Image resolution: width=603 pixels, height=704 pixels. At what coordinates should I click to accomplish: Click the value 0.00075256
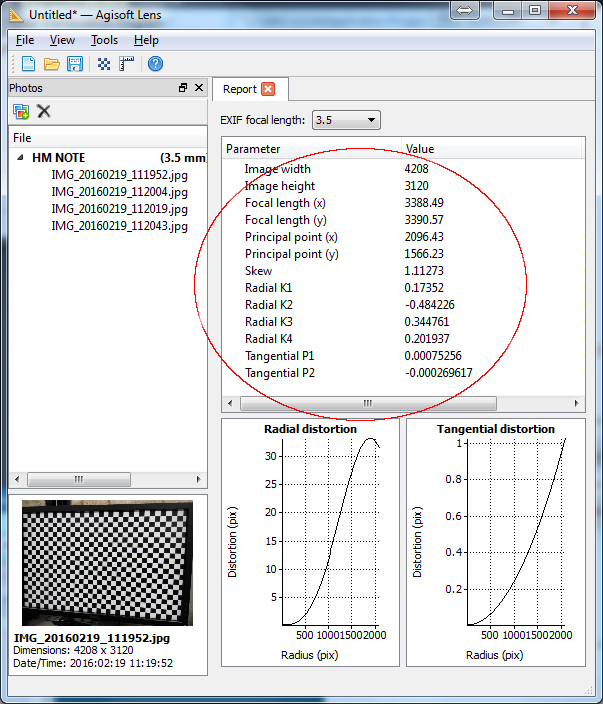pos(433,356)
